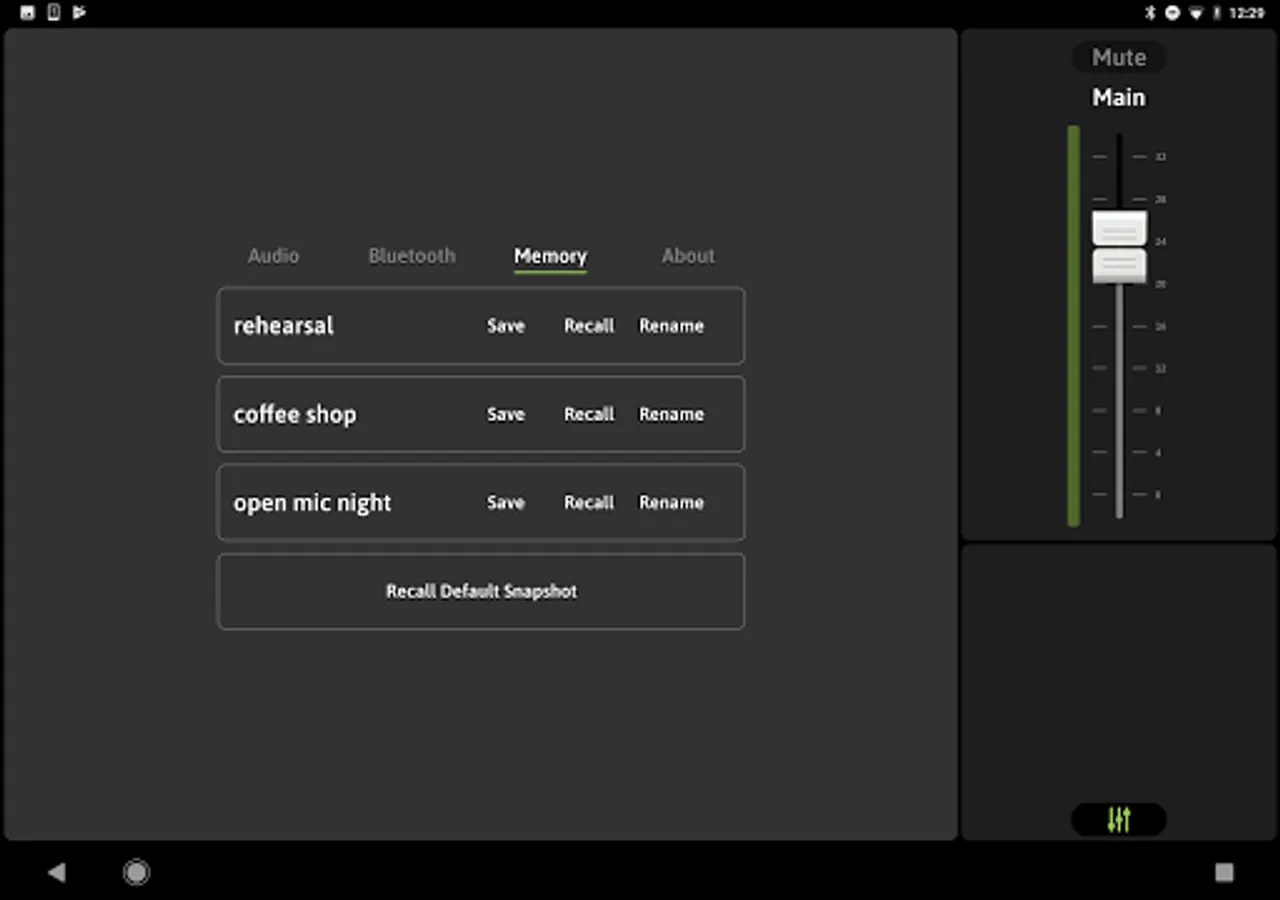Viewport: 1280px width, 900px height.
Task: Click the 'coffee shop' snapshot name
Action: tap(295, 414)
